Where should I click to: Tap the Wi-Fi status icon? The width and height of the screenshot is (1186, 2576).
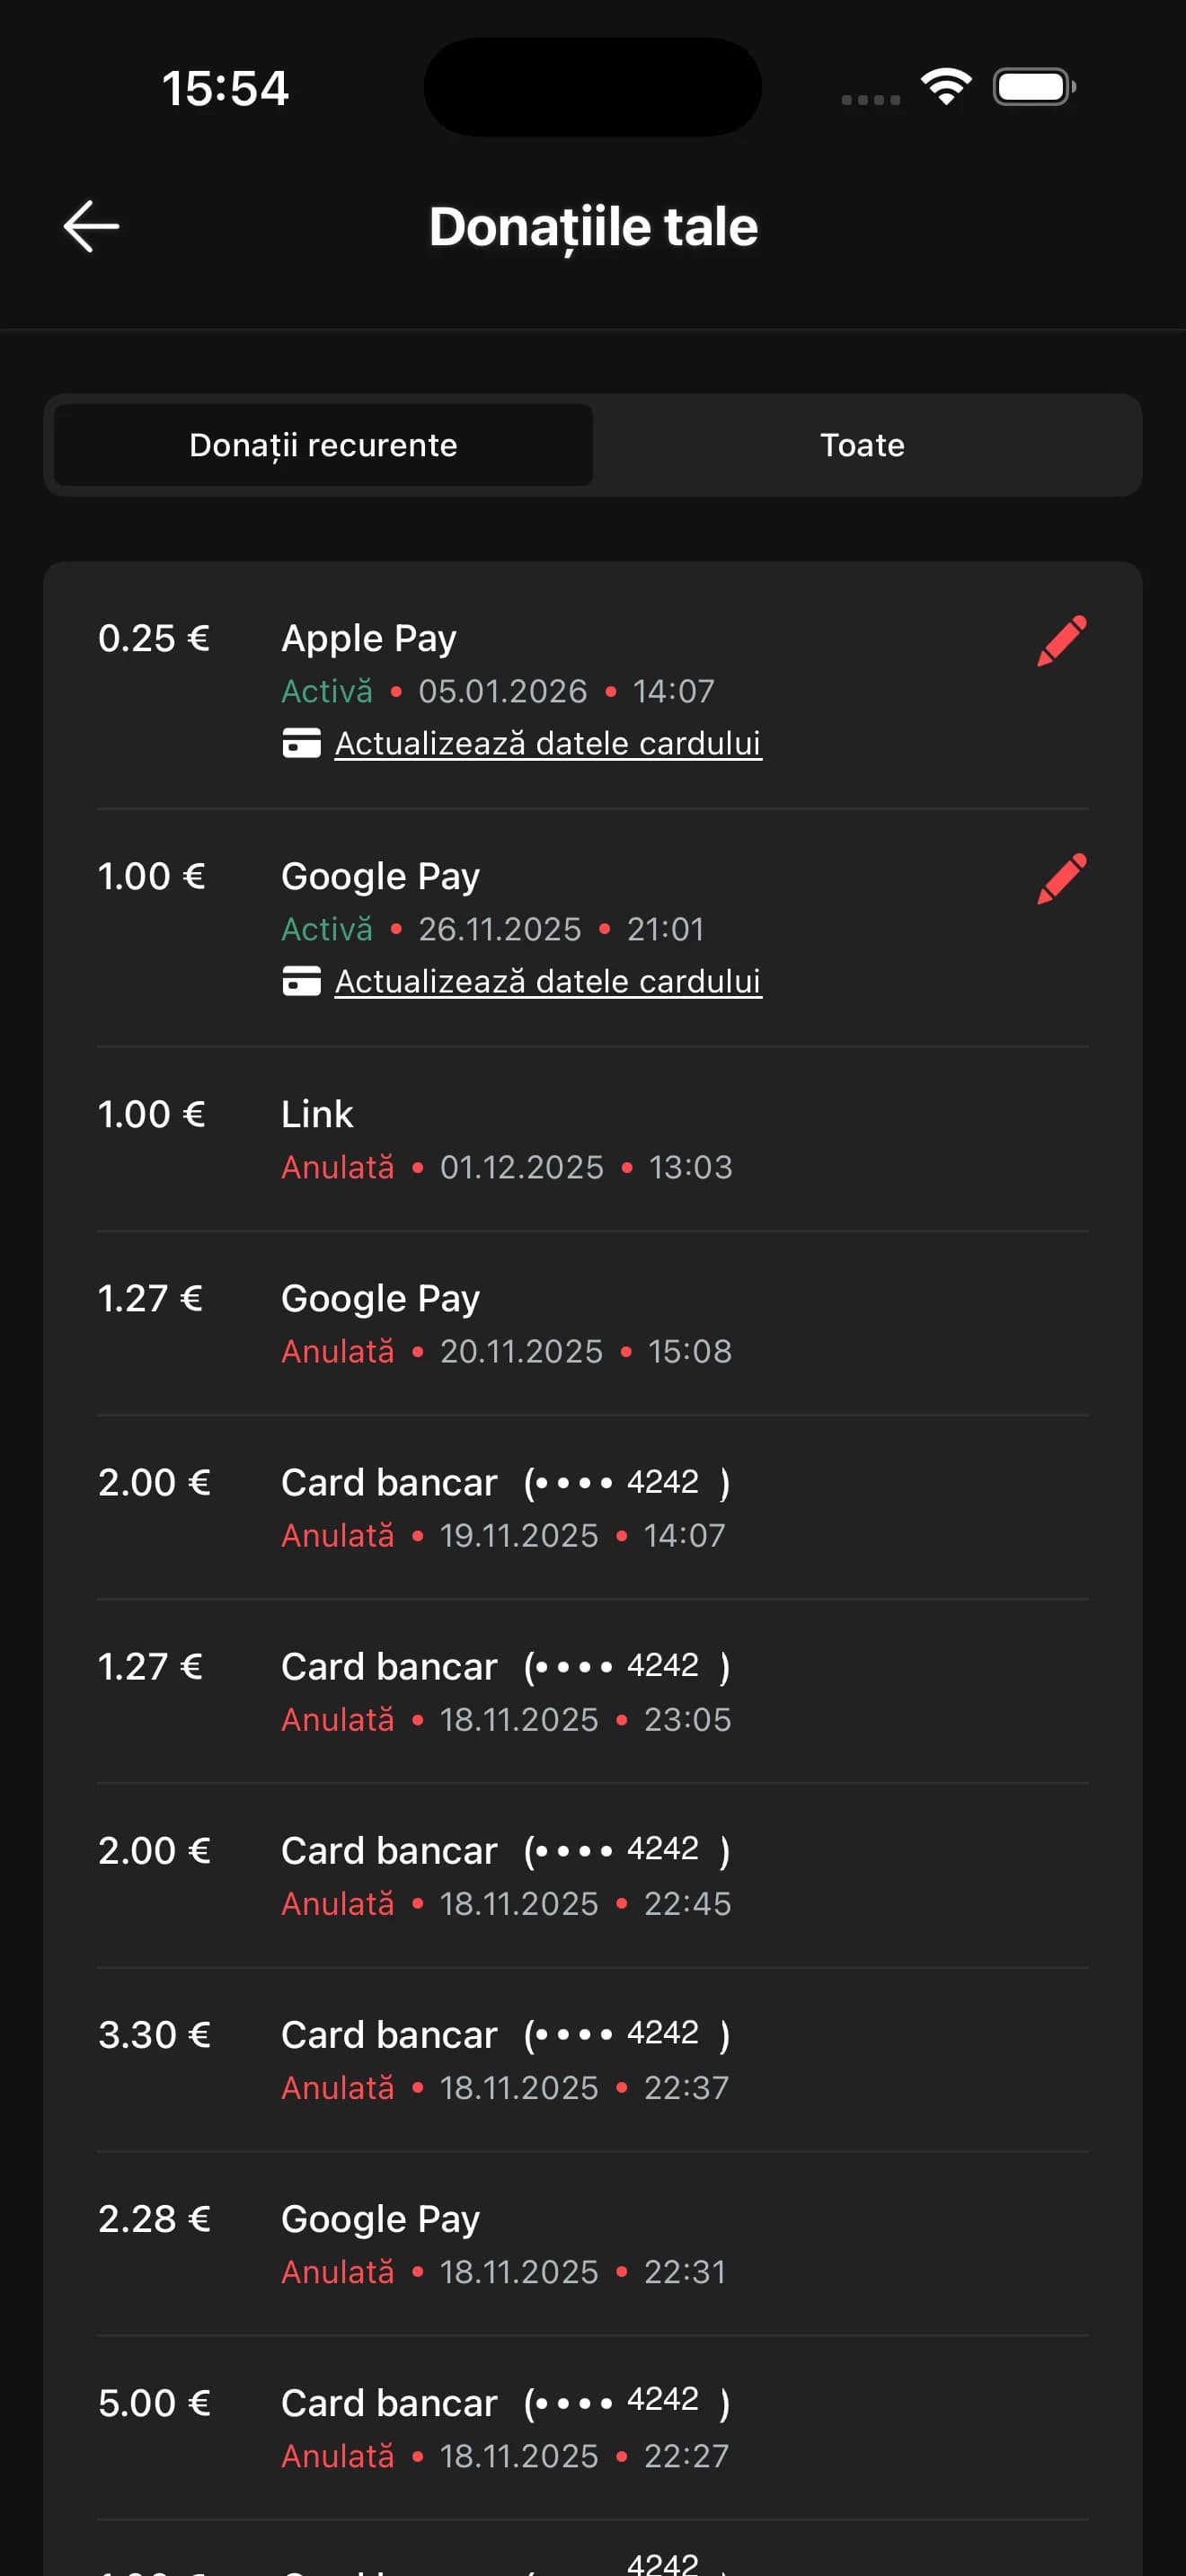(946, 87)
